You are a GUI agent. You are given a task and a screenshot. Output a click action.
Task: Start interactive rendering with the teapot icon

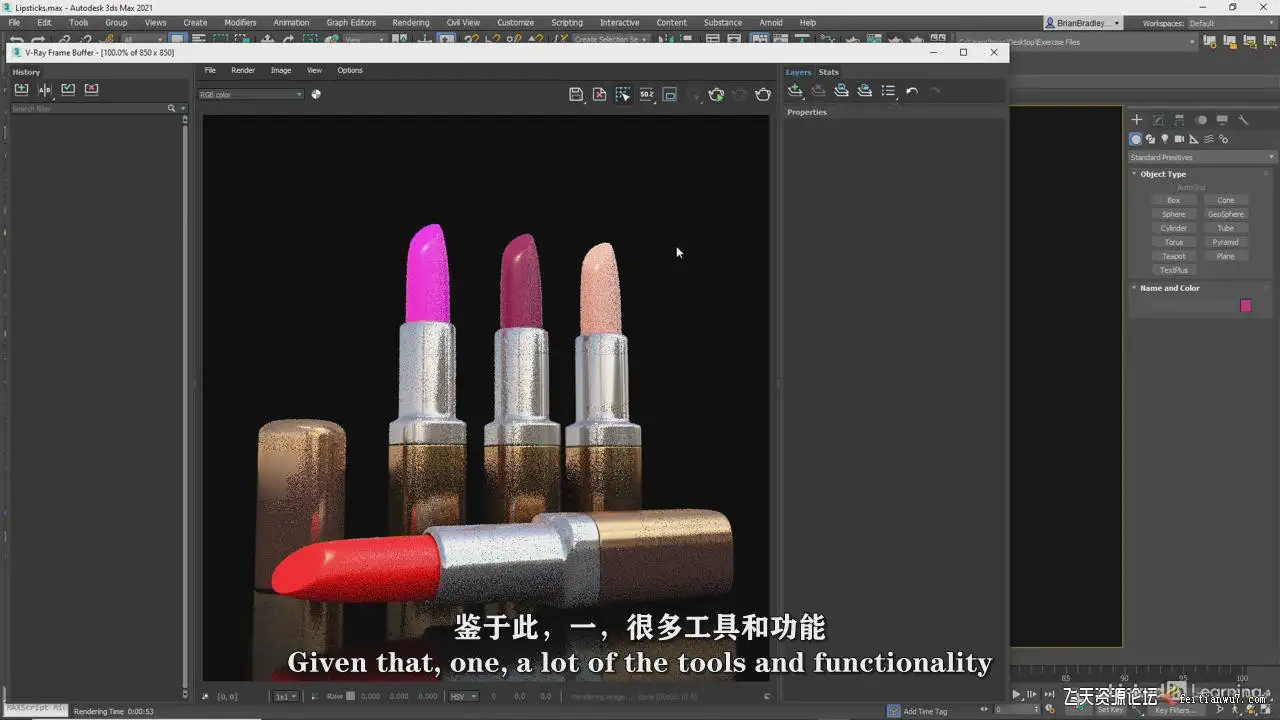716,94
